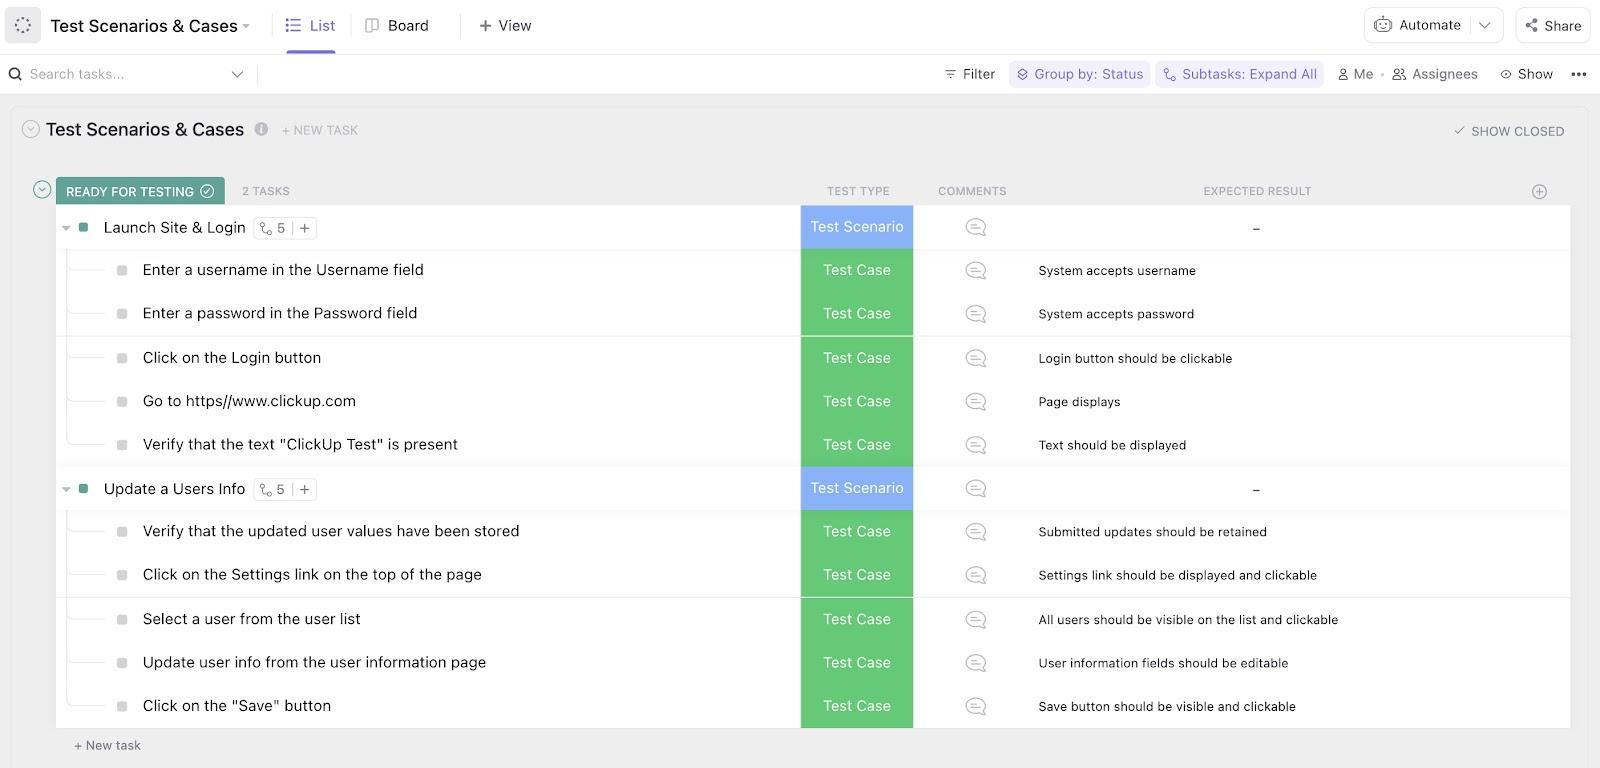Click the workspace loading icon at top left
The height and width of the screenshot is (768, 1600).
pyautogui.click(x=23, y=25)
